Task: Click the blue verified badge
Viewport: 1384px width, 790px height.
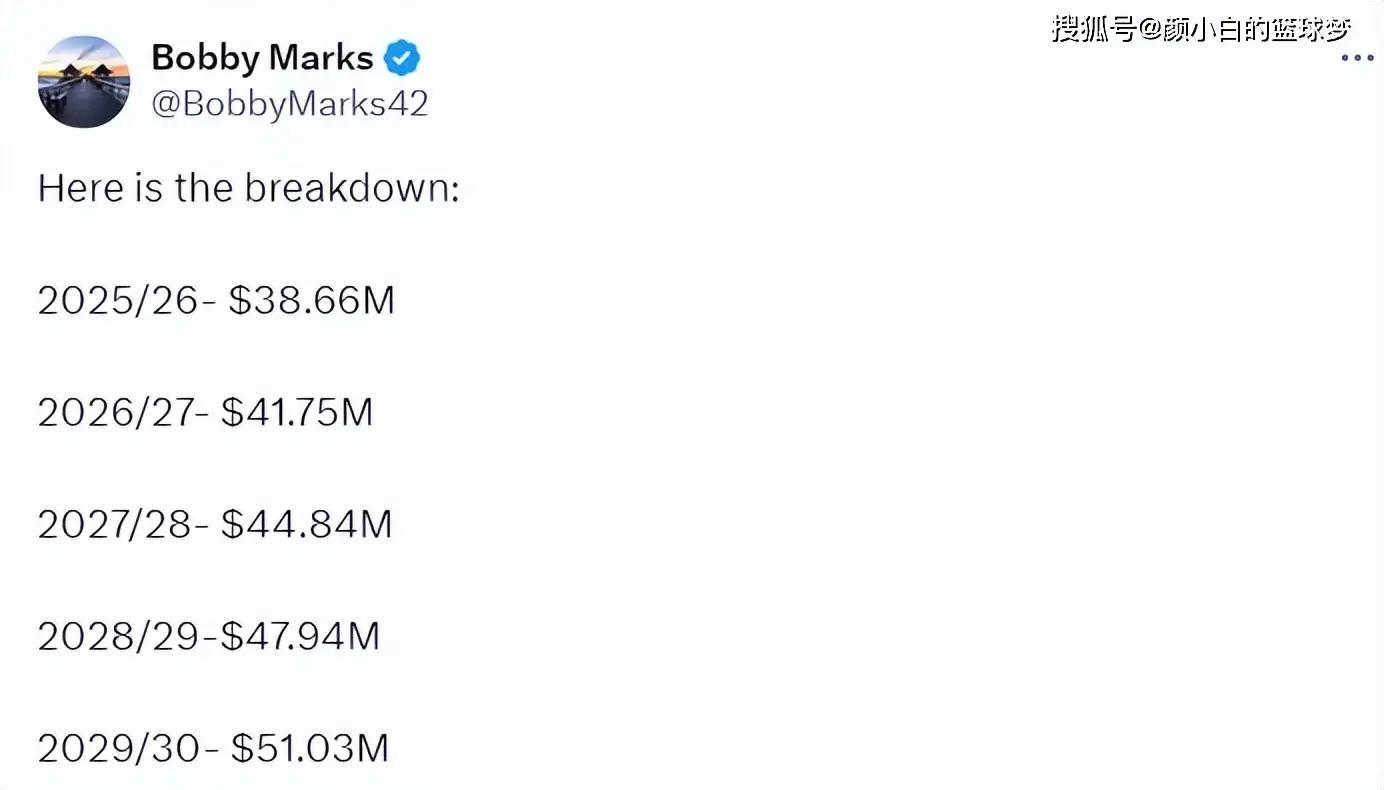Action: (x=402, y=59)
